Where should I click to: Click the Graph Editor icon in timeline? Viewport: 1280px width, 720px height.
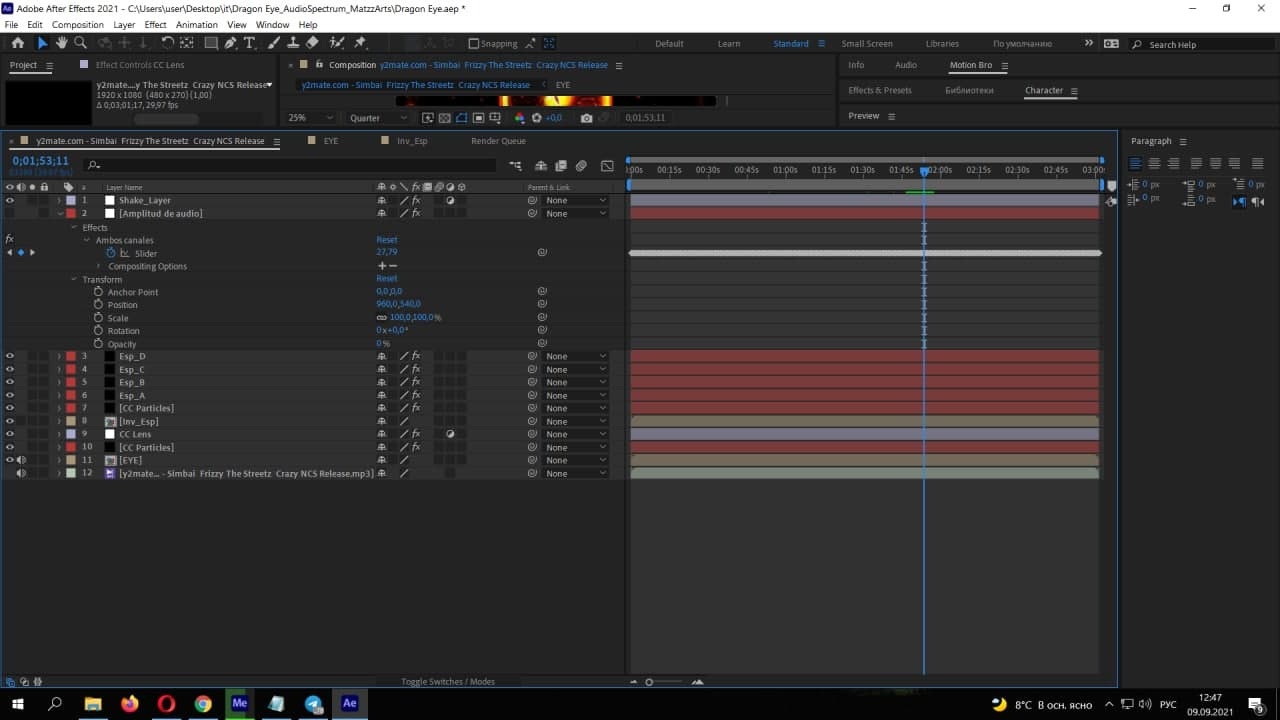pos(607,166)
